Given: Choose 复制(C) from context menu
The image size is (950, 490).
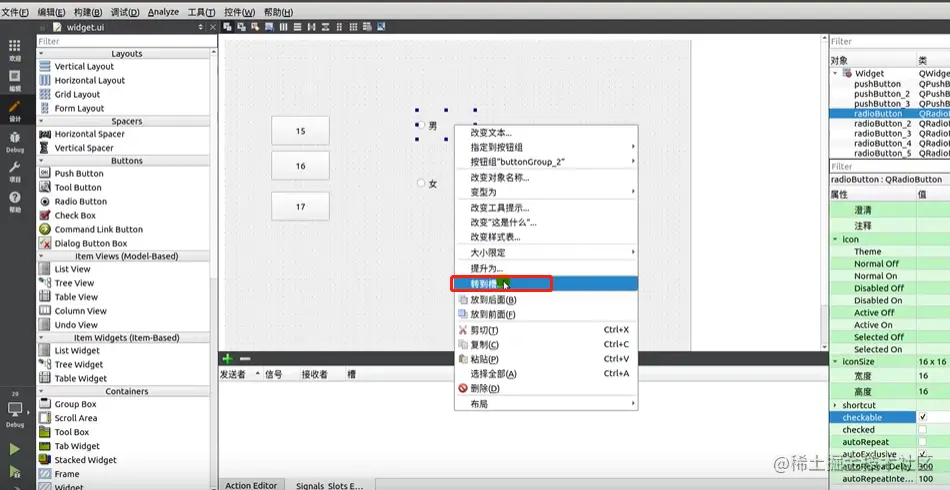Looking at the screenshot, I should coord(546,345).
